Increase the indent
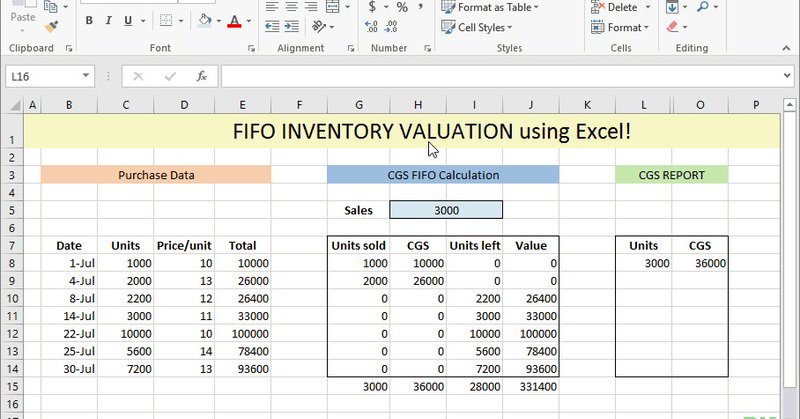The width and height of the screenshot is (800, 419). (x=291, y=27)
